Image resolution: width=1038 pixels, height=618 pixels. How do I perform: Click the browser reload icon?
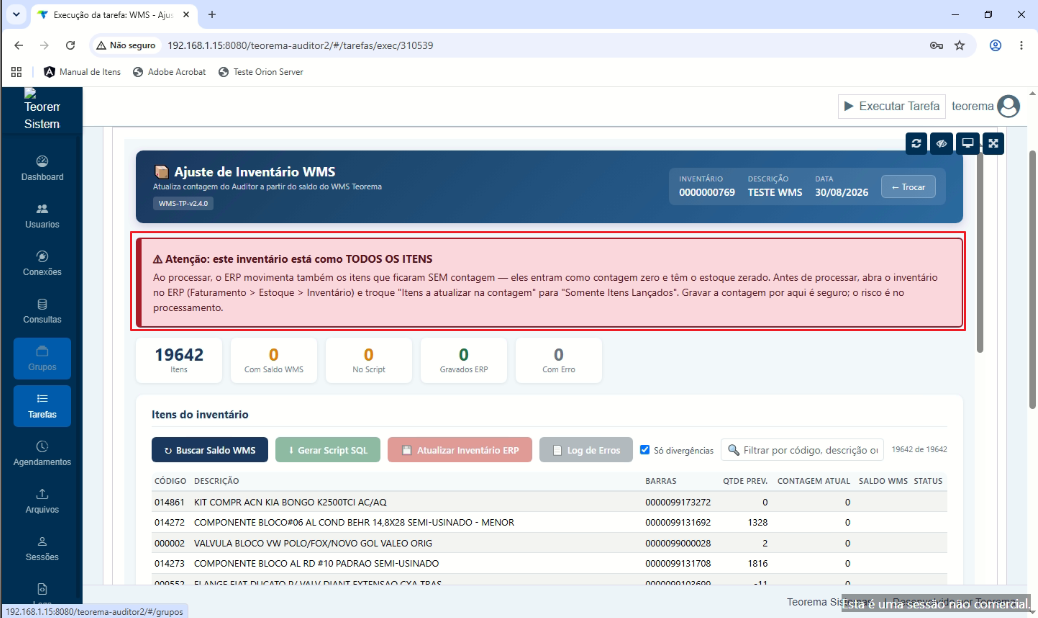(70, 46)
